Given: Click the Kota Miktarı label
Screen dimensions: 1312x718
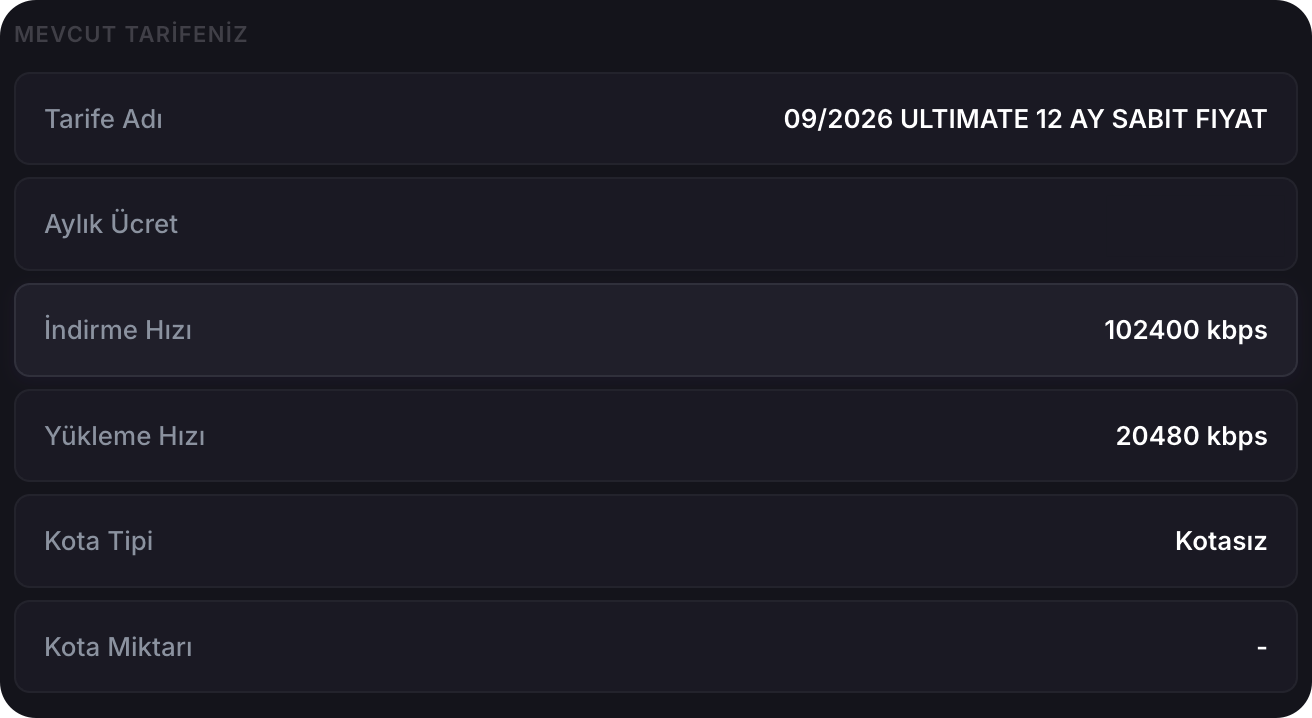Looking at the screenshot, I should click(119, 647).
